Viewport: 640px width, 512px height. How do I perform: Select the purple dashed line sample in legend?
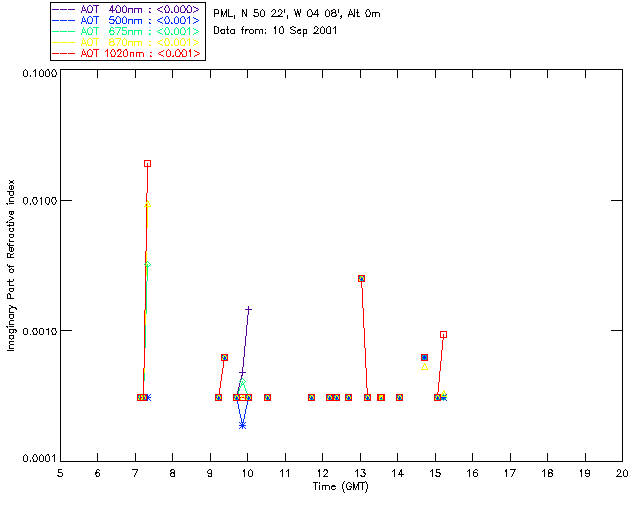click(x=64, y=9)
